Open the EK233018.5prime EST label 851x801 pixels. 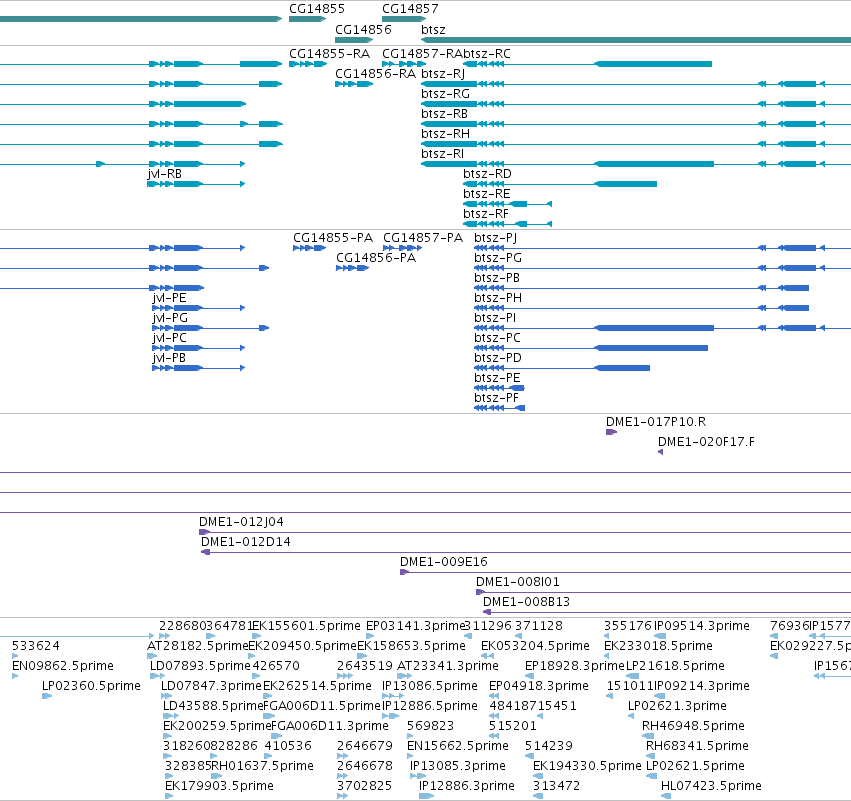tap(658, 646)
